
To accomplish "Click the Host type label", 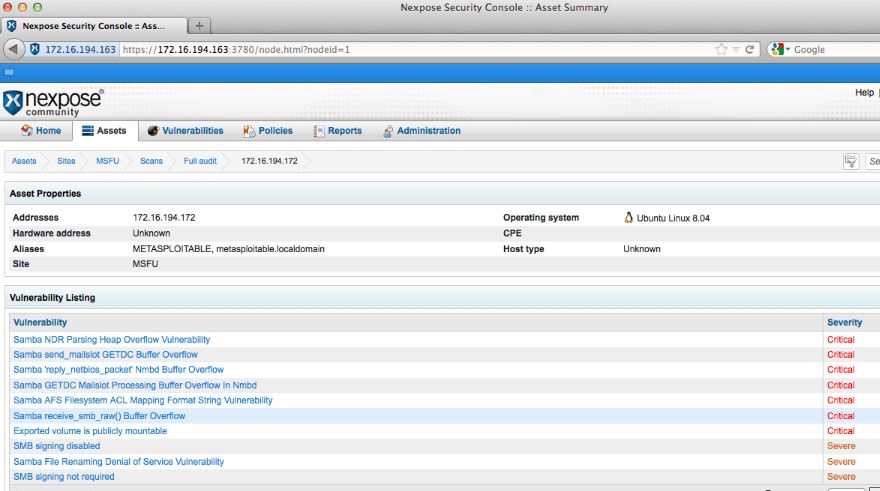I will [524, 249].
